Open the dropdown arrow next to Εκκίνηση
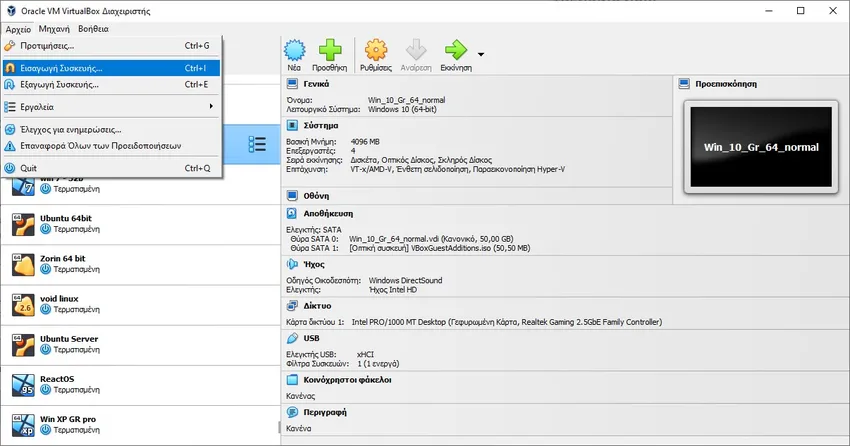The image size is (850, 446). tap(481, 54)
